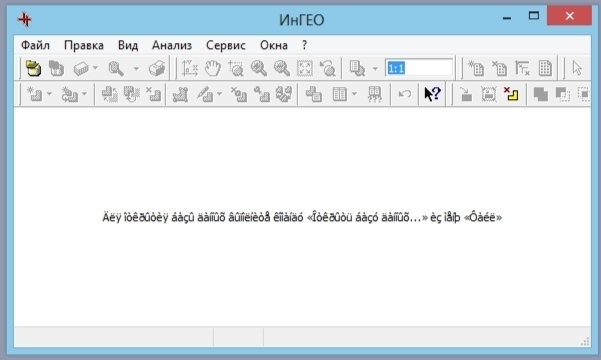Click the search magnifier document icon
Viewport: 601px width, 360px height.
[116, 68]
